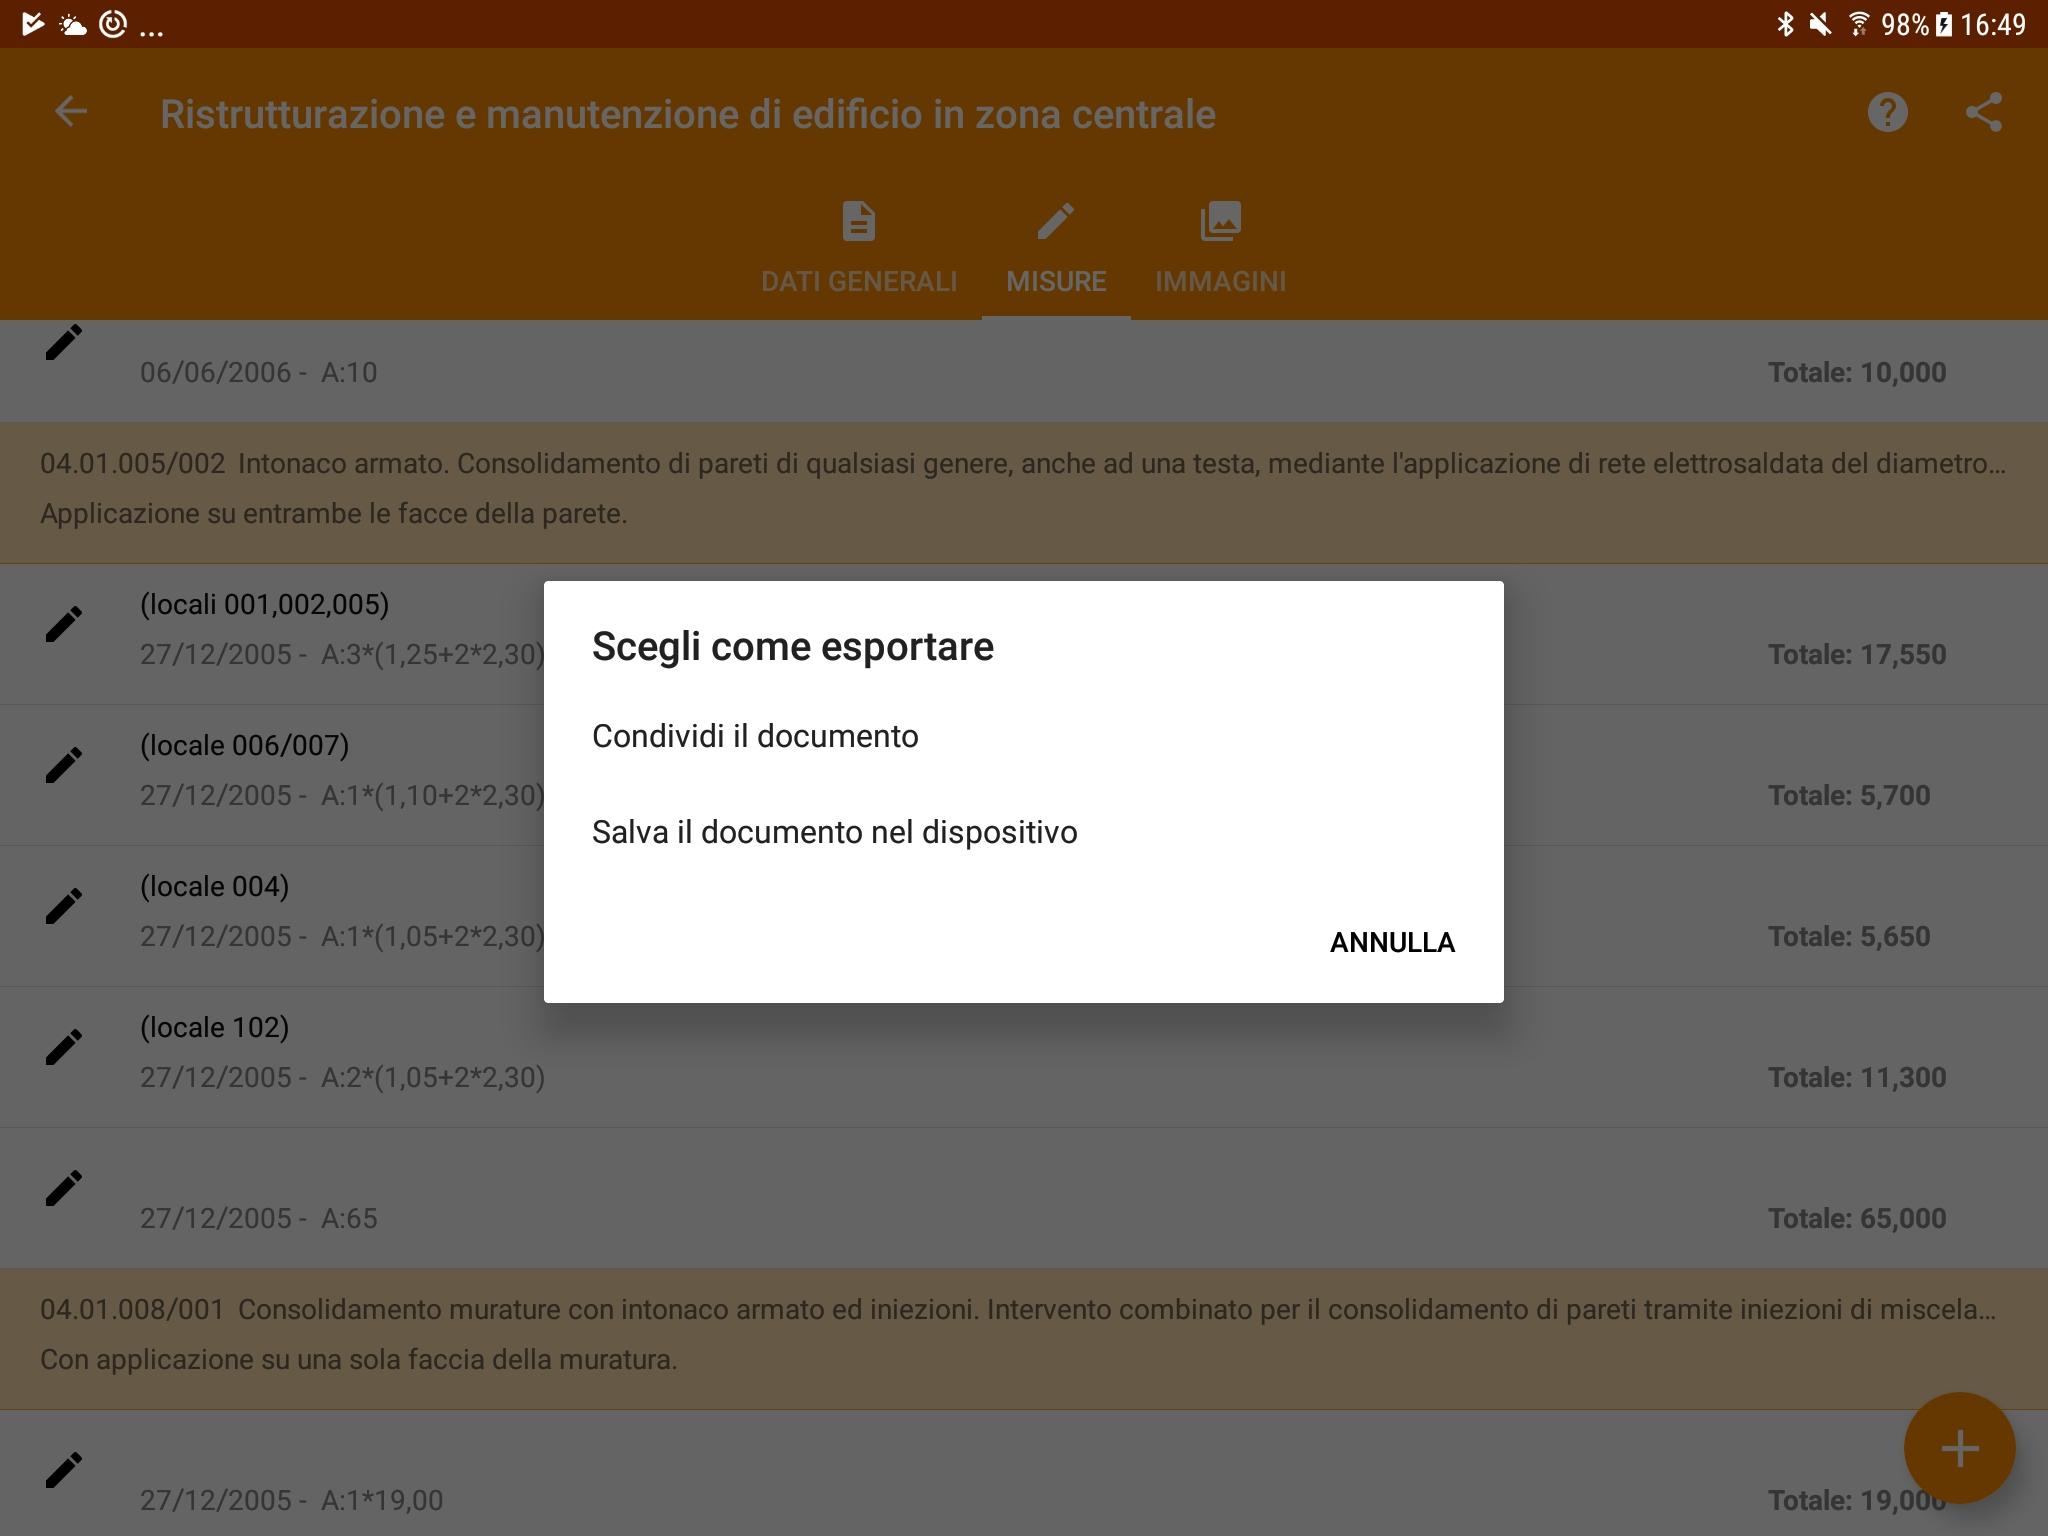This screenshot has width=2048, height=1536.
Task: Open the help question mark icon
Action: [1887, 112]
